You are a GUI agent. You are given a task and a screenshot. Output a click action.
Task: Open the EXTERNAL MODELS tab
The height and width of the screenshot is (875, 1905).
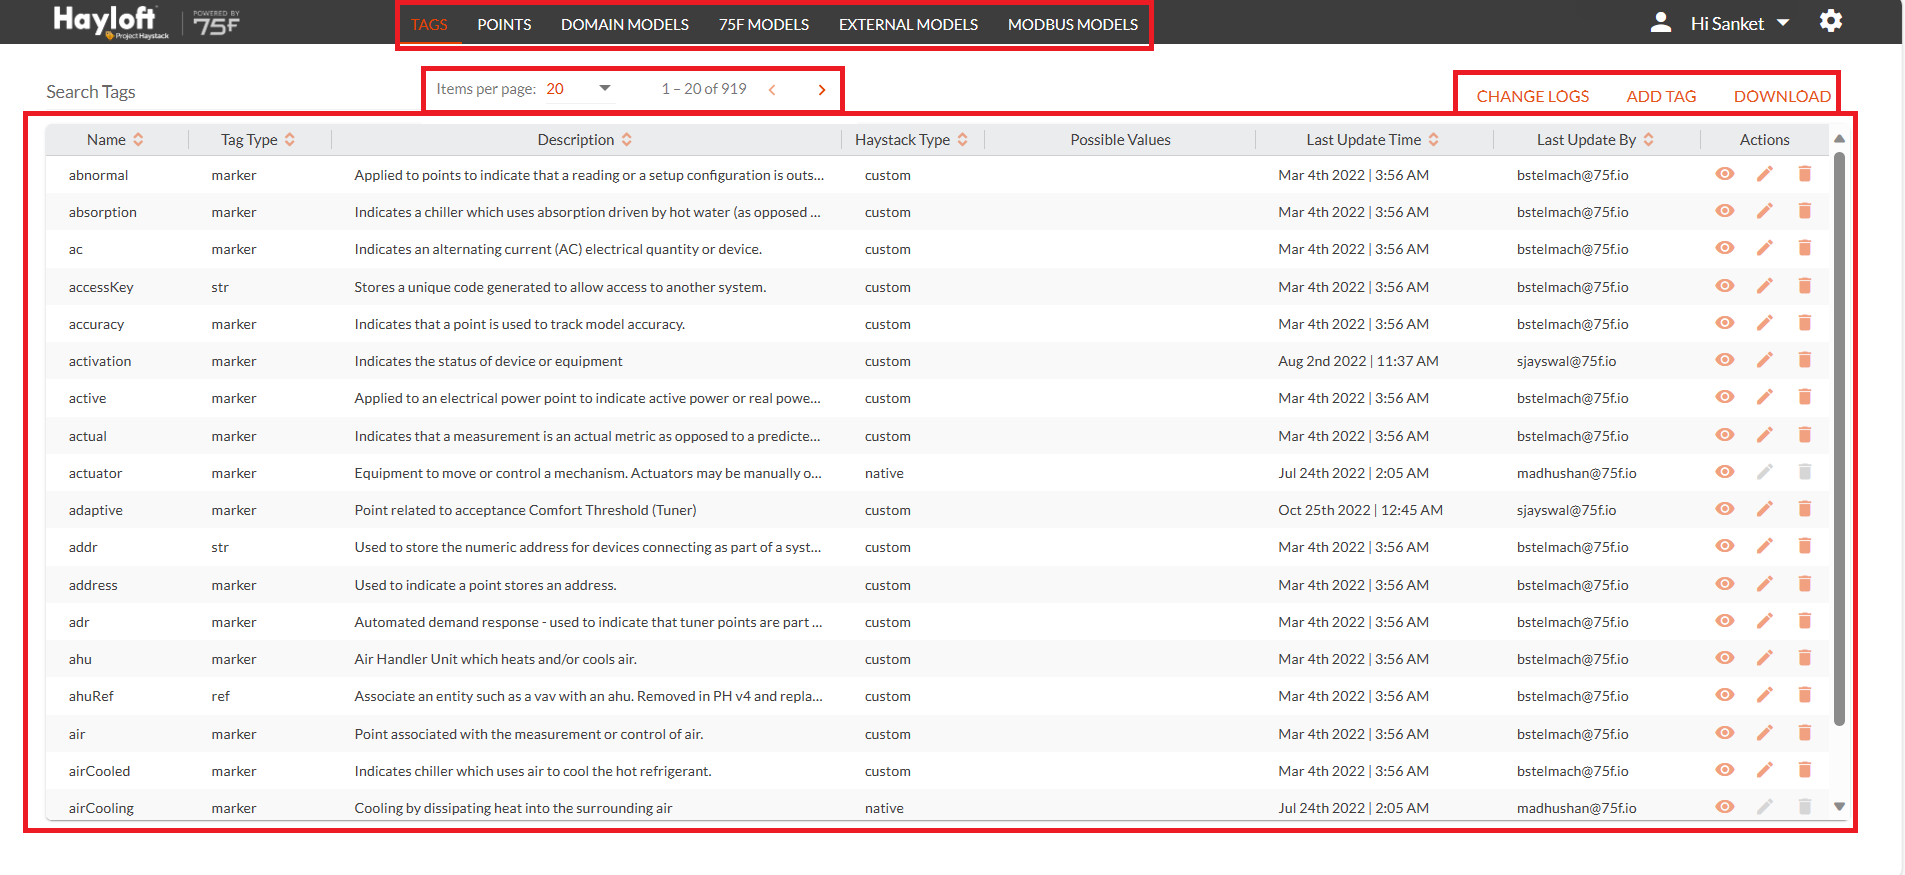click(x=908, y=25)
